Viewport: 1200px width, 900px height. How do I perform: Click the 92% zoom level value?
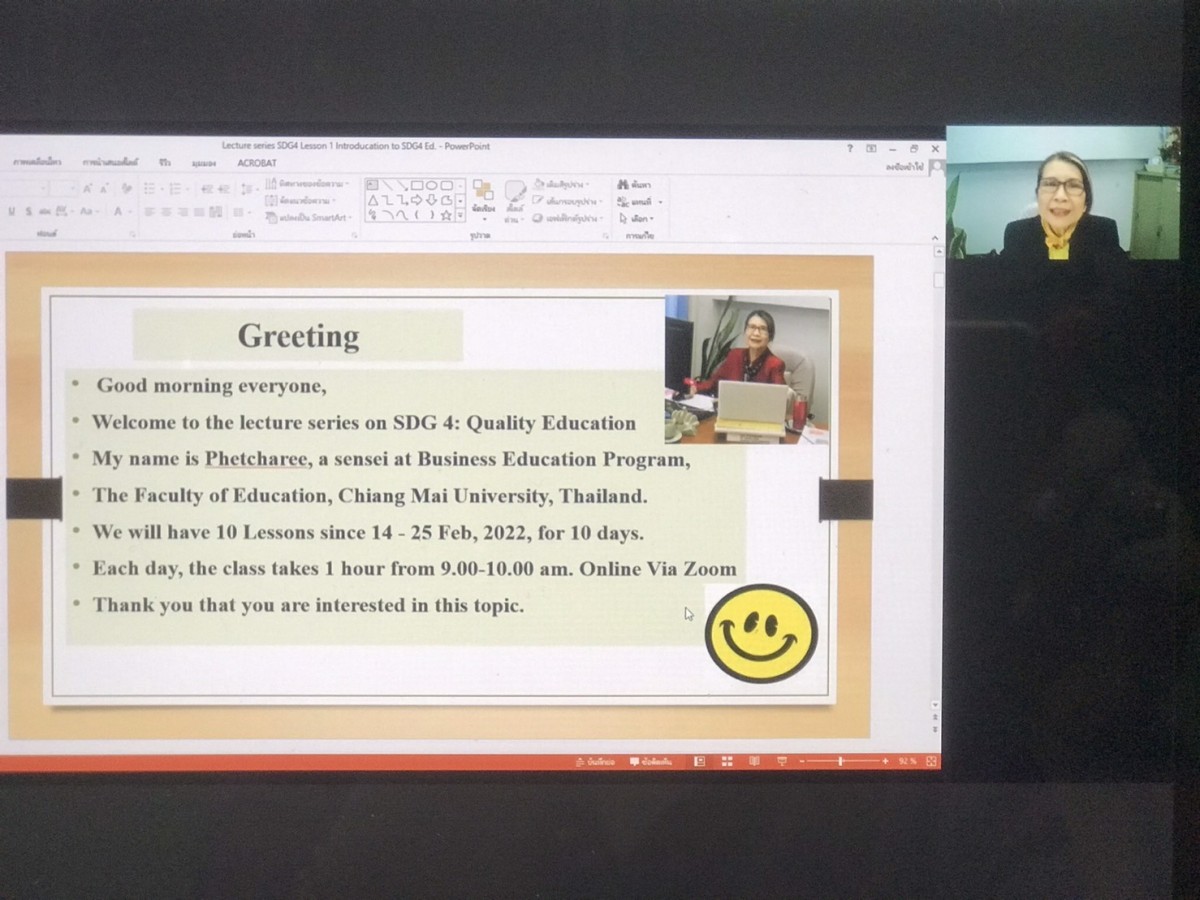(x=907, y=761)
